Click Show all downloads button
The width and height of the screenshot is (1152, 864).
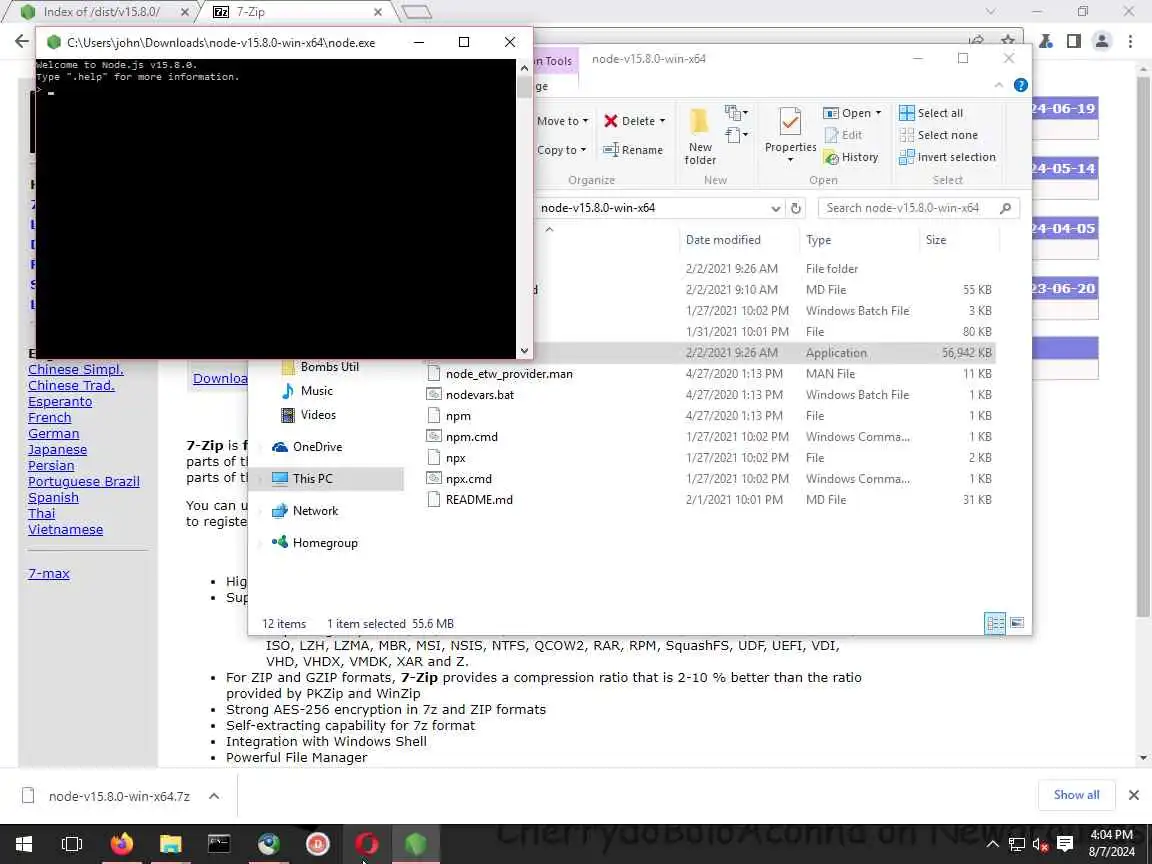[1076, 795]
